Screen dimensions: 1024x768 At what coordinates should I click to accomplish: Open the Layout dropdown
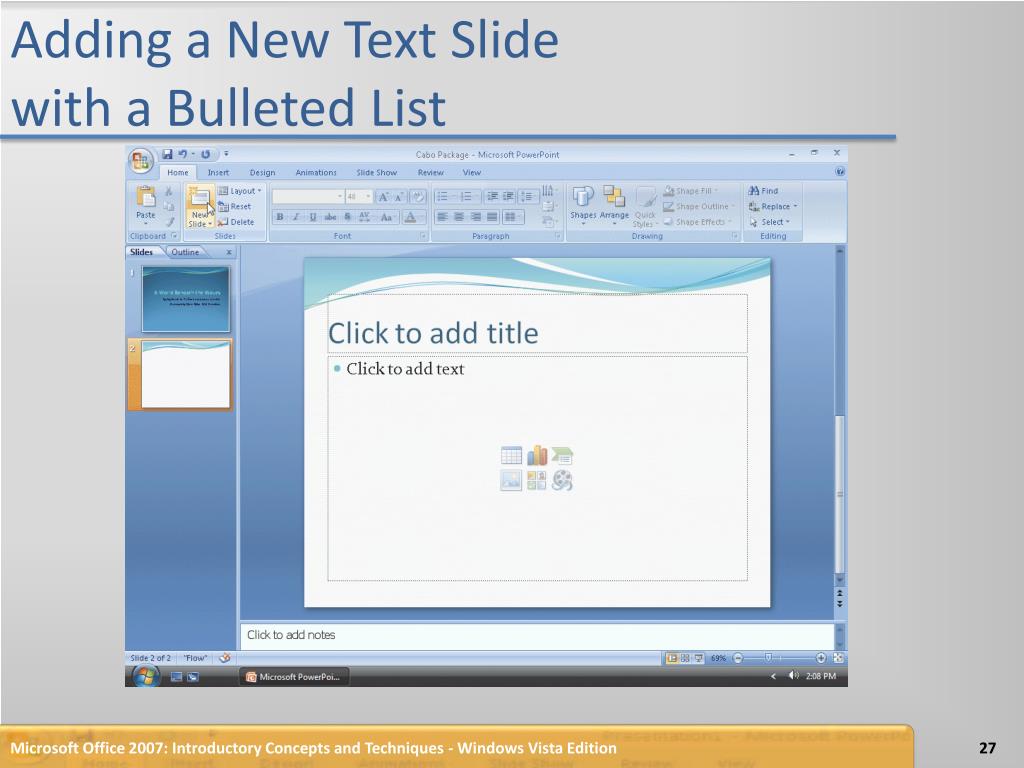(x=239, y=191)
